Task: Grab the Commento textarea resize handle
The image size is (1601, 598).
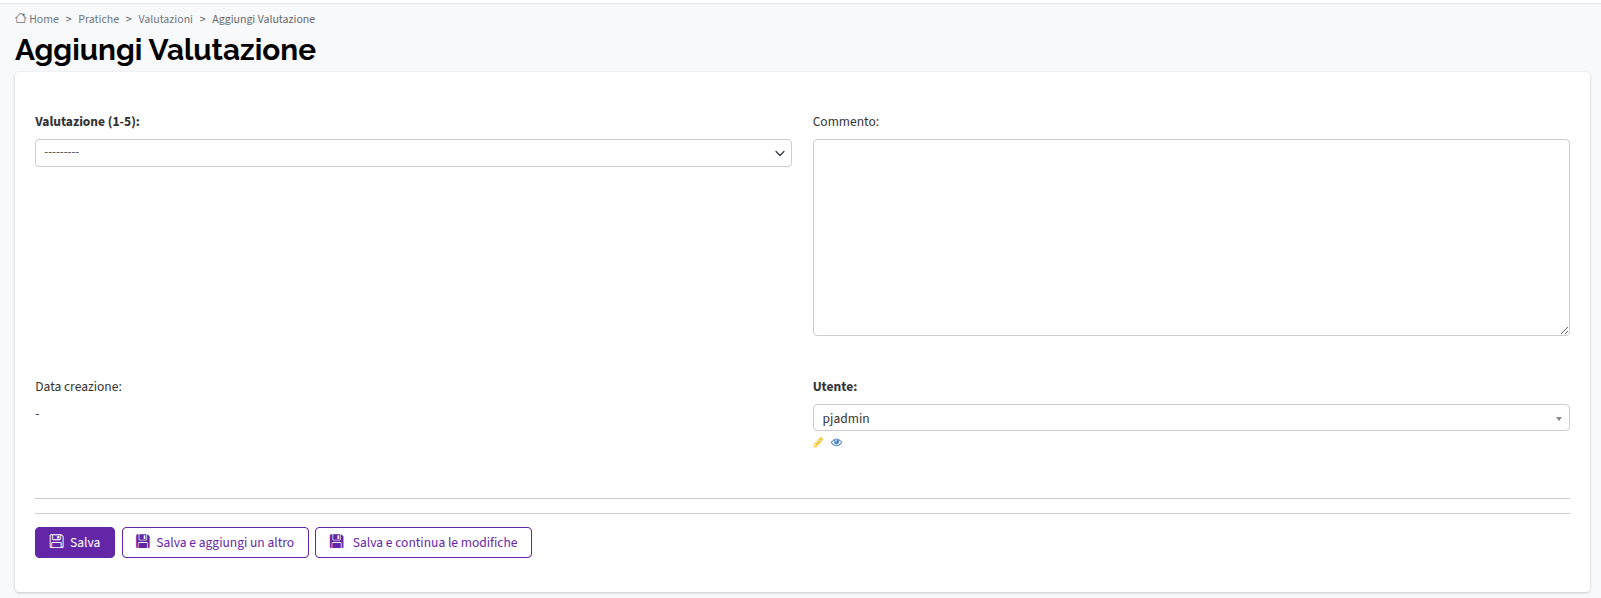Action: click(1563, 329)
